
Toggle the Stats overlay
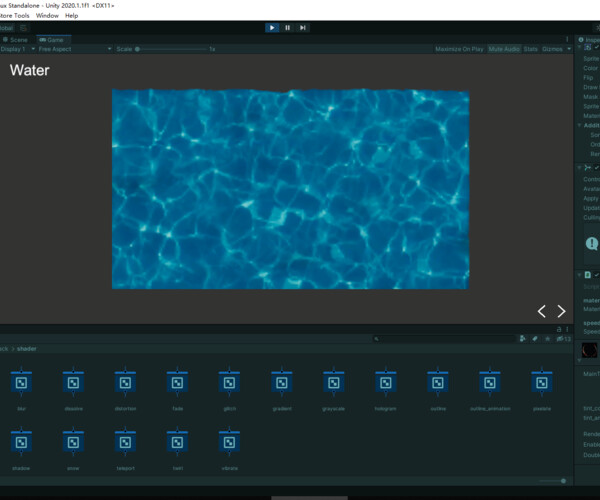[530, 49]
